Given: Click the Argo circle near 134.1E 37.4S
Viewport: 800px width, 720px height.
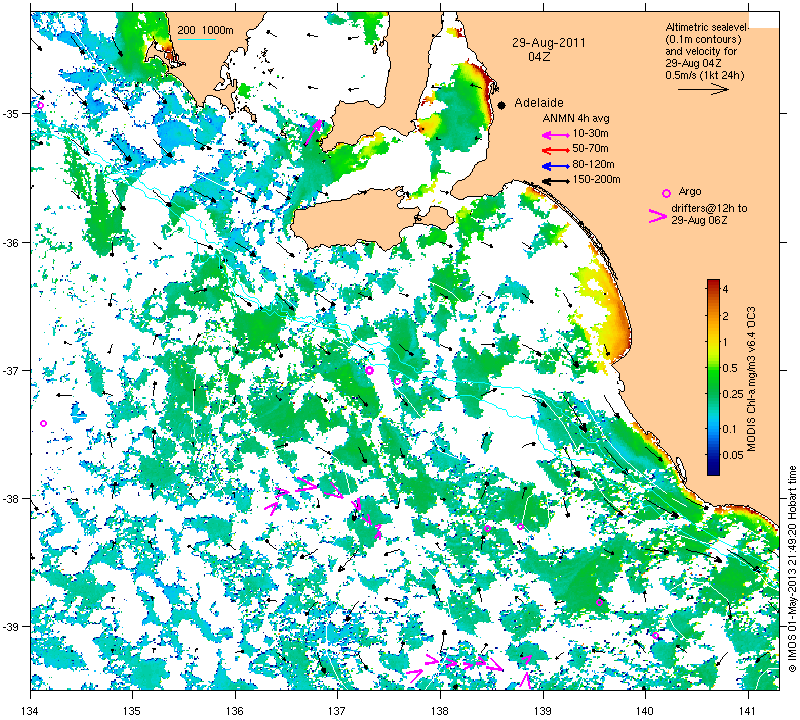Looking at the screenshot, I should tap(43, 424).
